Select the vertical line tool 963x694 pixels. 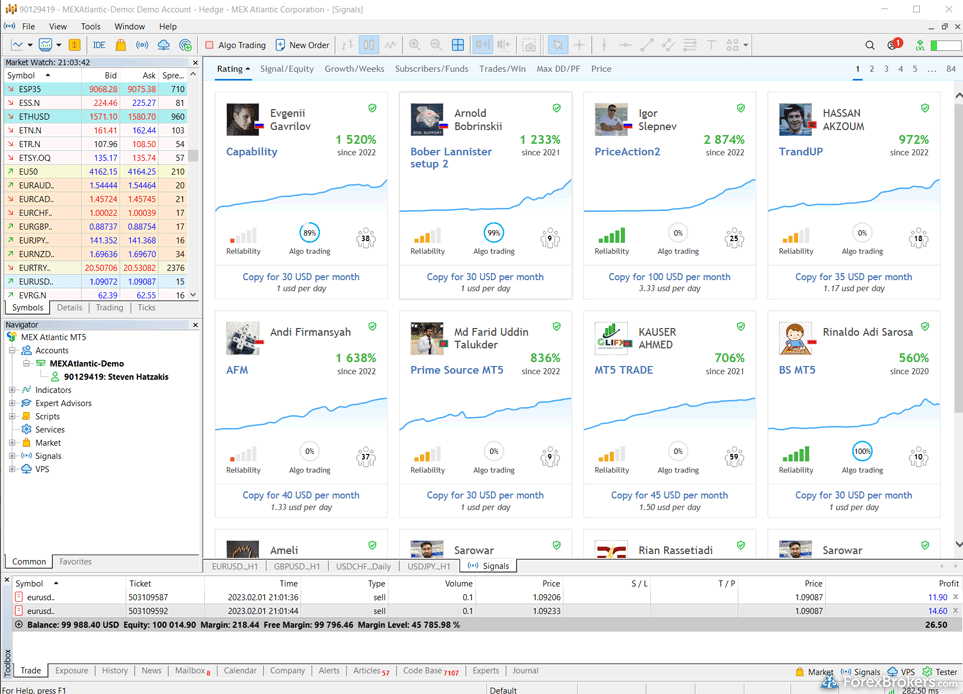click(604, 45)
